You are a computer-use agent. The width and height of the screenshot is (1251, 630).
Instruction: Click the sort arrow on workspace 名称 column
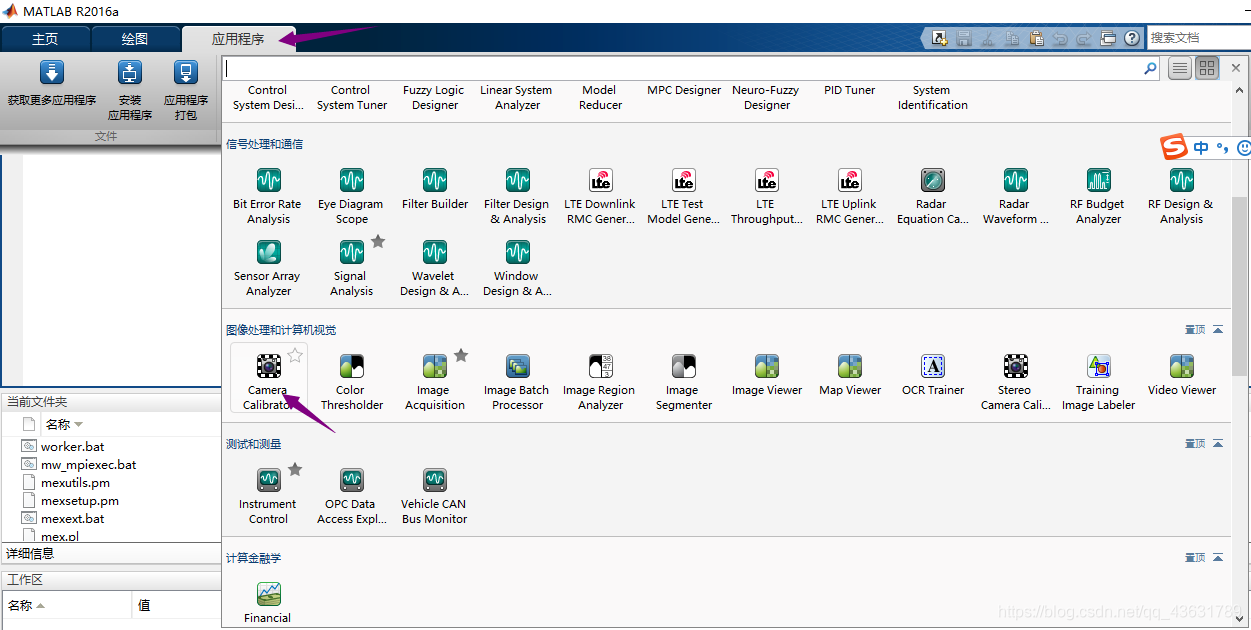pyautogui.click(x=41, y=606)
